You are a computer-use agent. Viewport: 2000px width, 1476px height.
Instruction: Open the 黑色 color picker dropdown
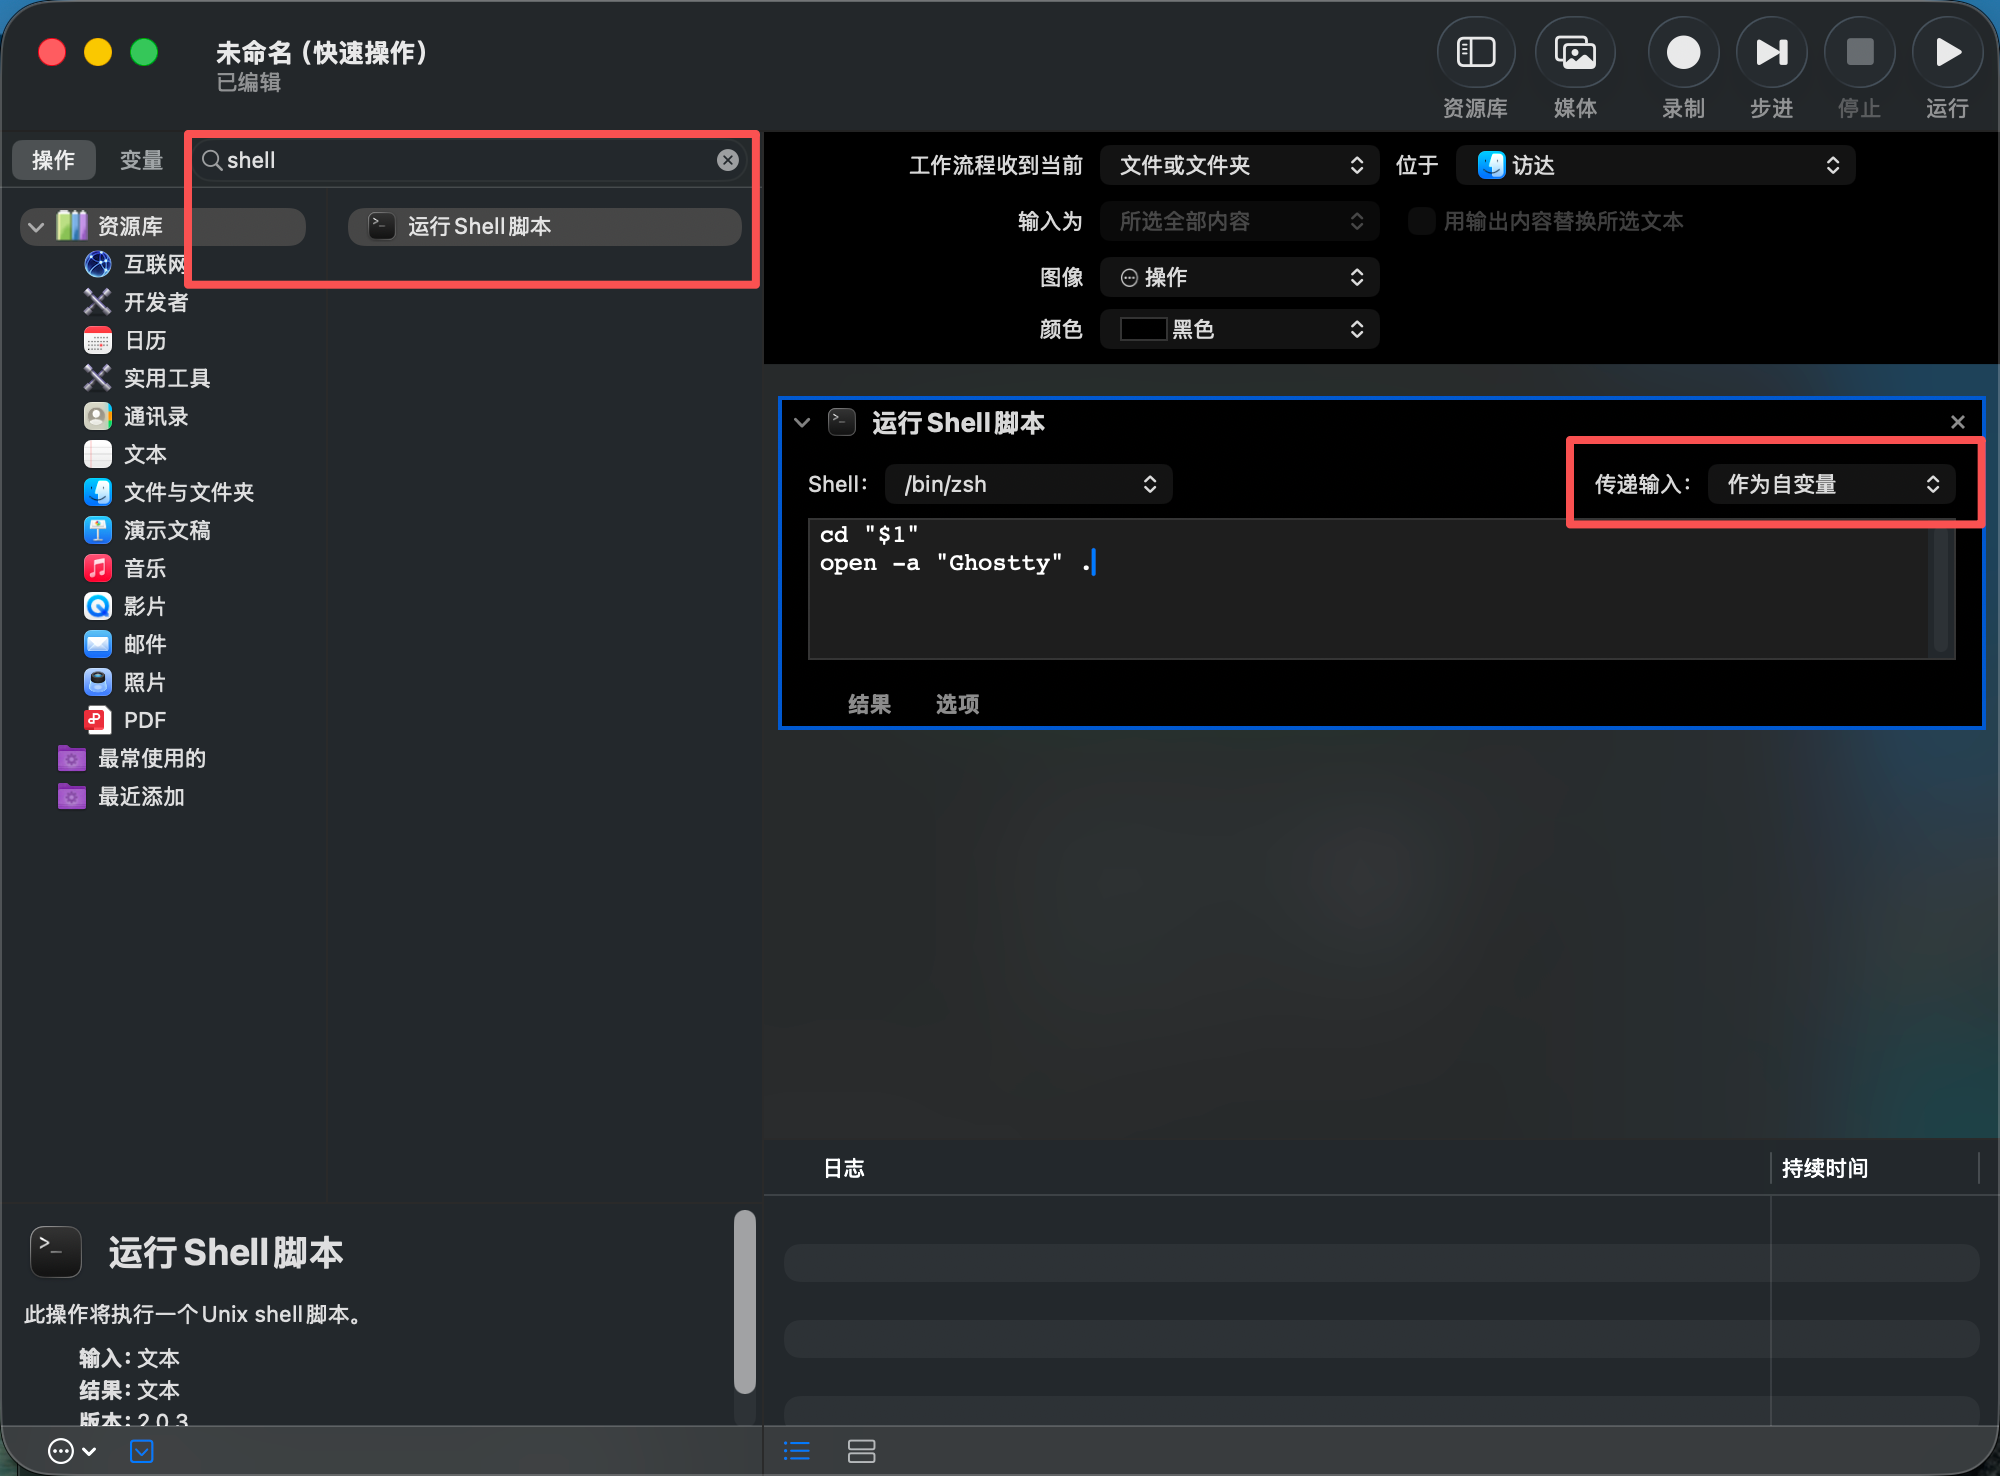(1239, 329)
